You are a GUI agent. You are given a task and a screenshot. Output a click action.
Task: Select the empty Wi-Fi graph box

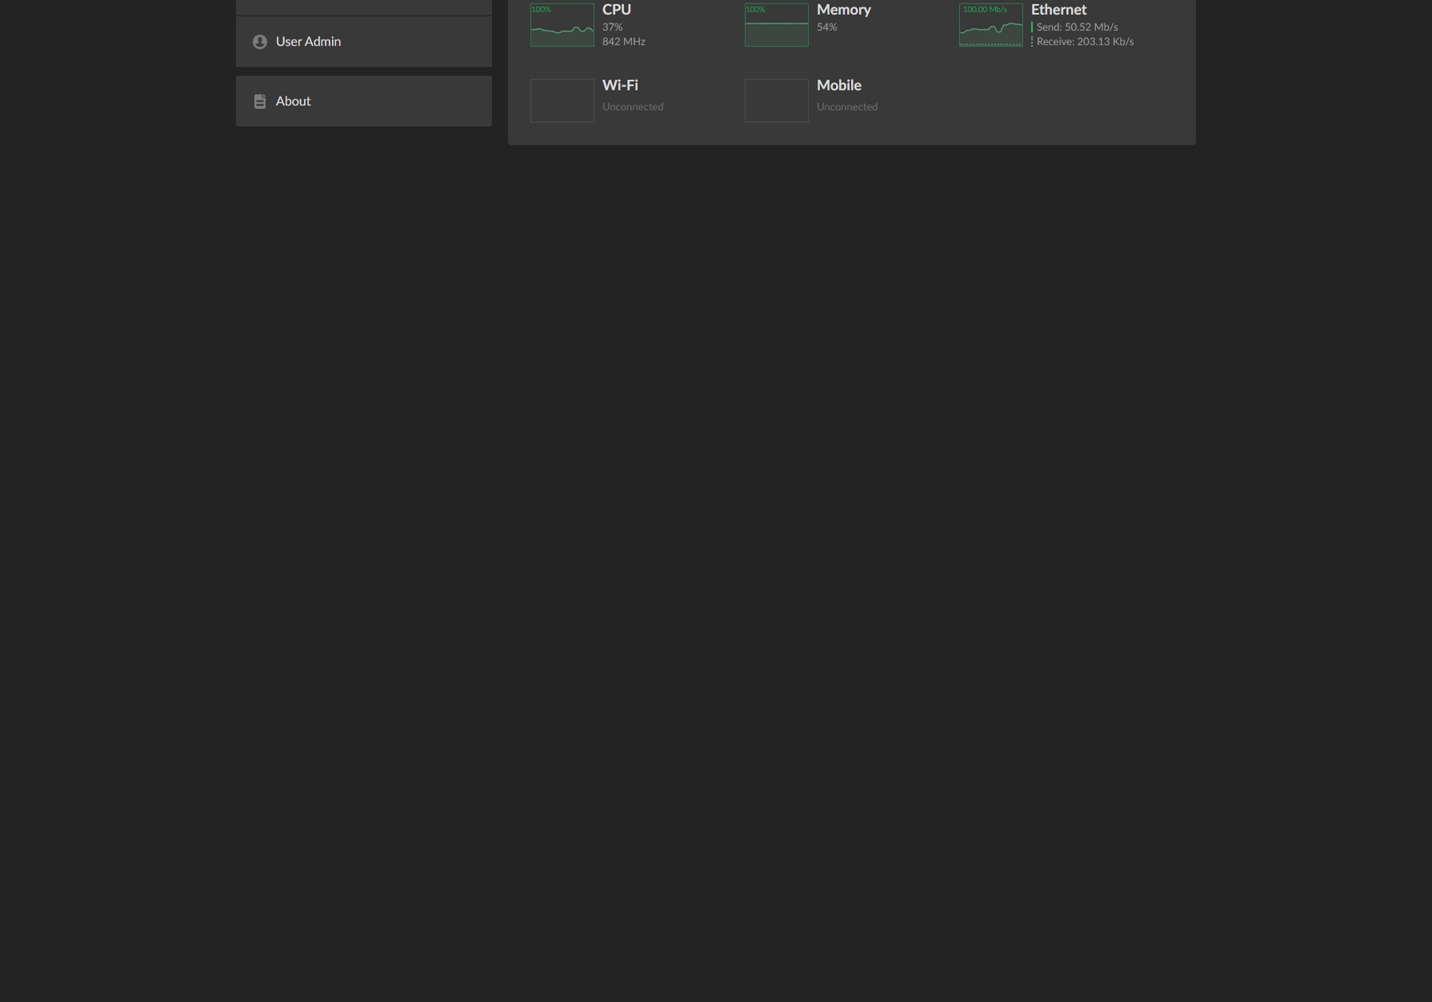(x=562, y=100)
